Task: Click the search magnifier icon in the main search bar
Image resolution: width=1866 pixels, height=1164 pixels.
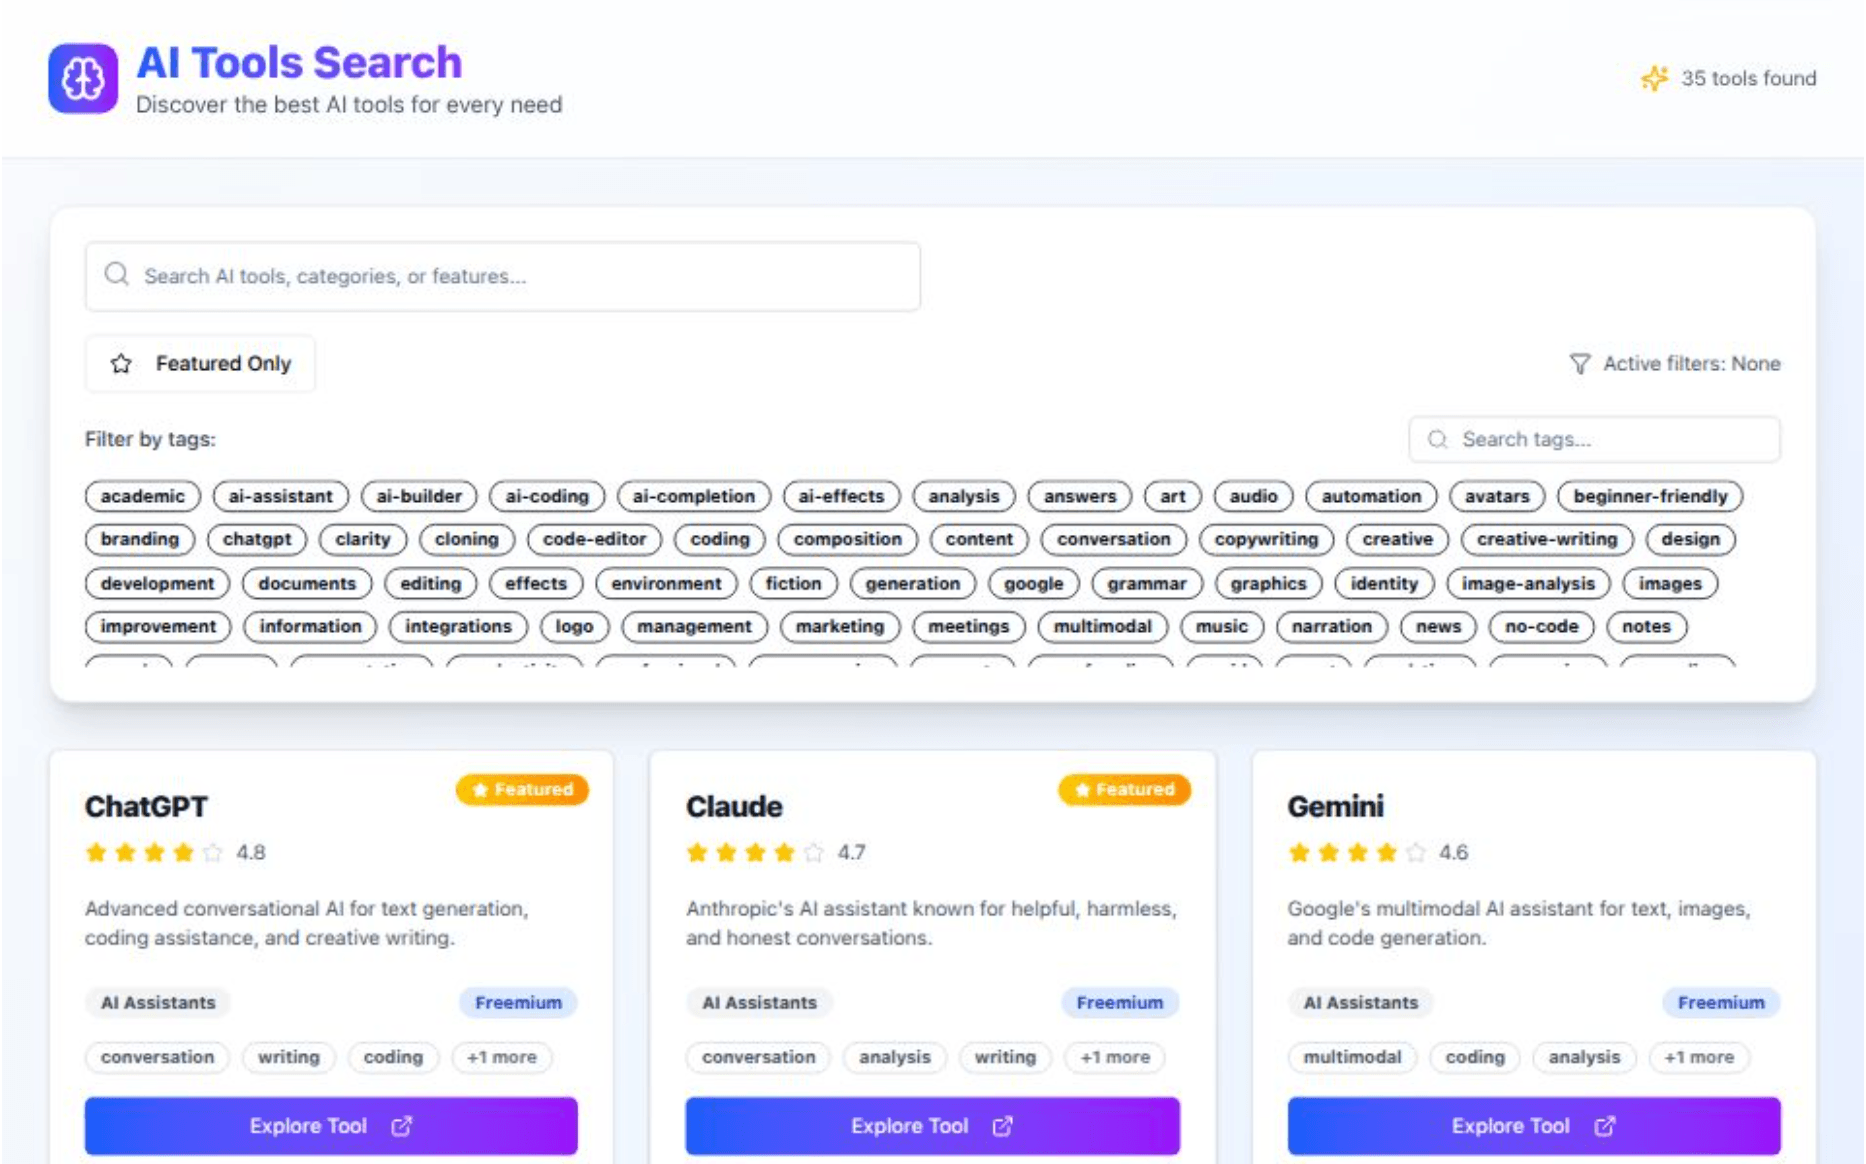Action: (116, 274)
